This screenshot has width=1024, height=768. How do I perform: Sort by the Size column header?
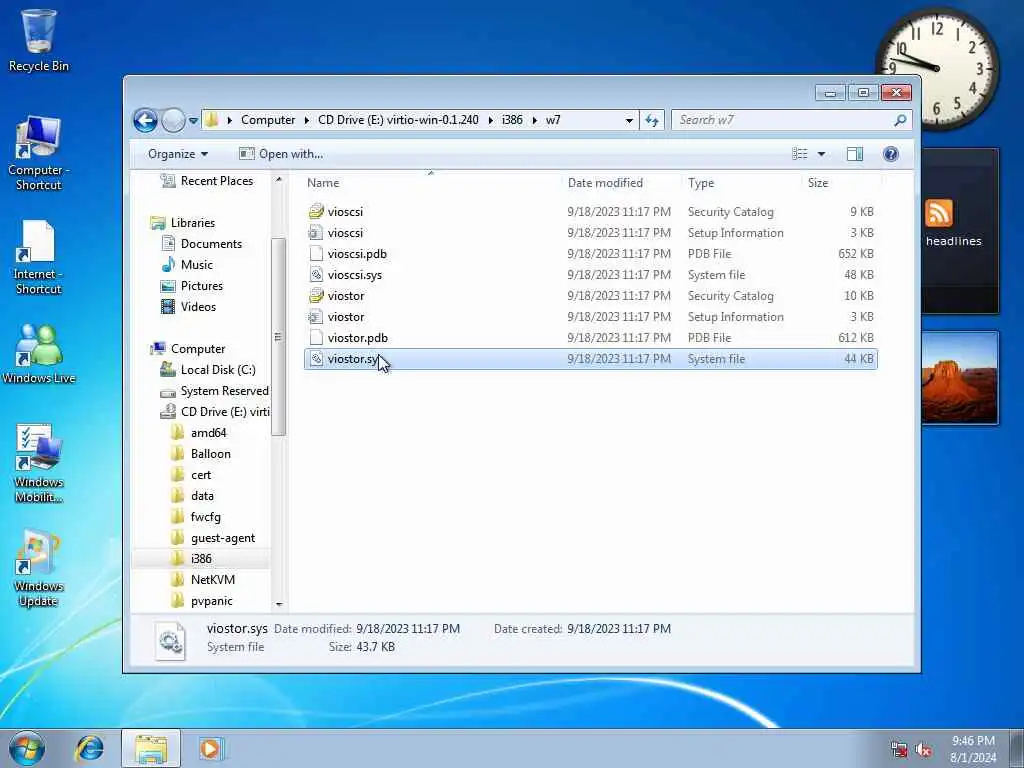point(840,183)
